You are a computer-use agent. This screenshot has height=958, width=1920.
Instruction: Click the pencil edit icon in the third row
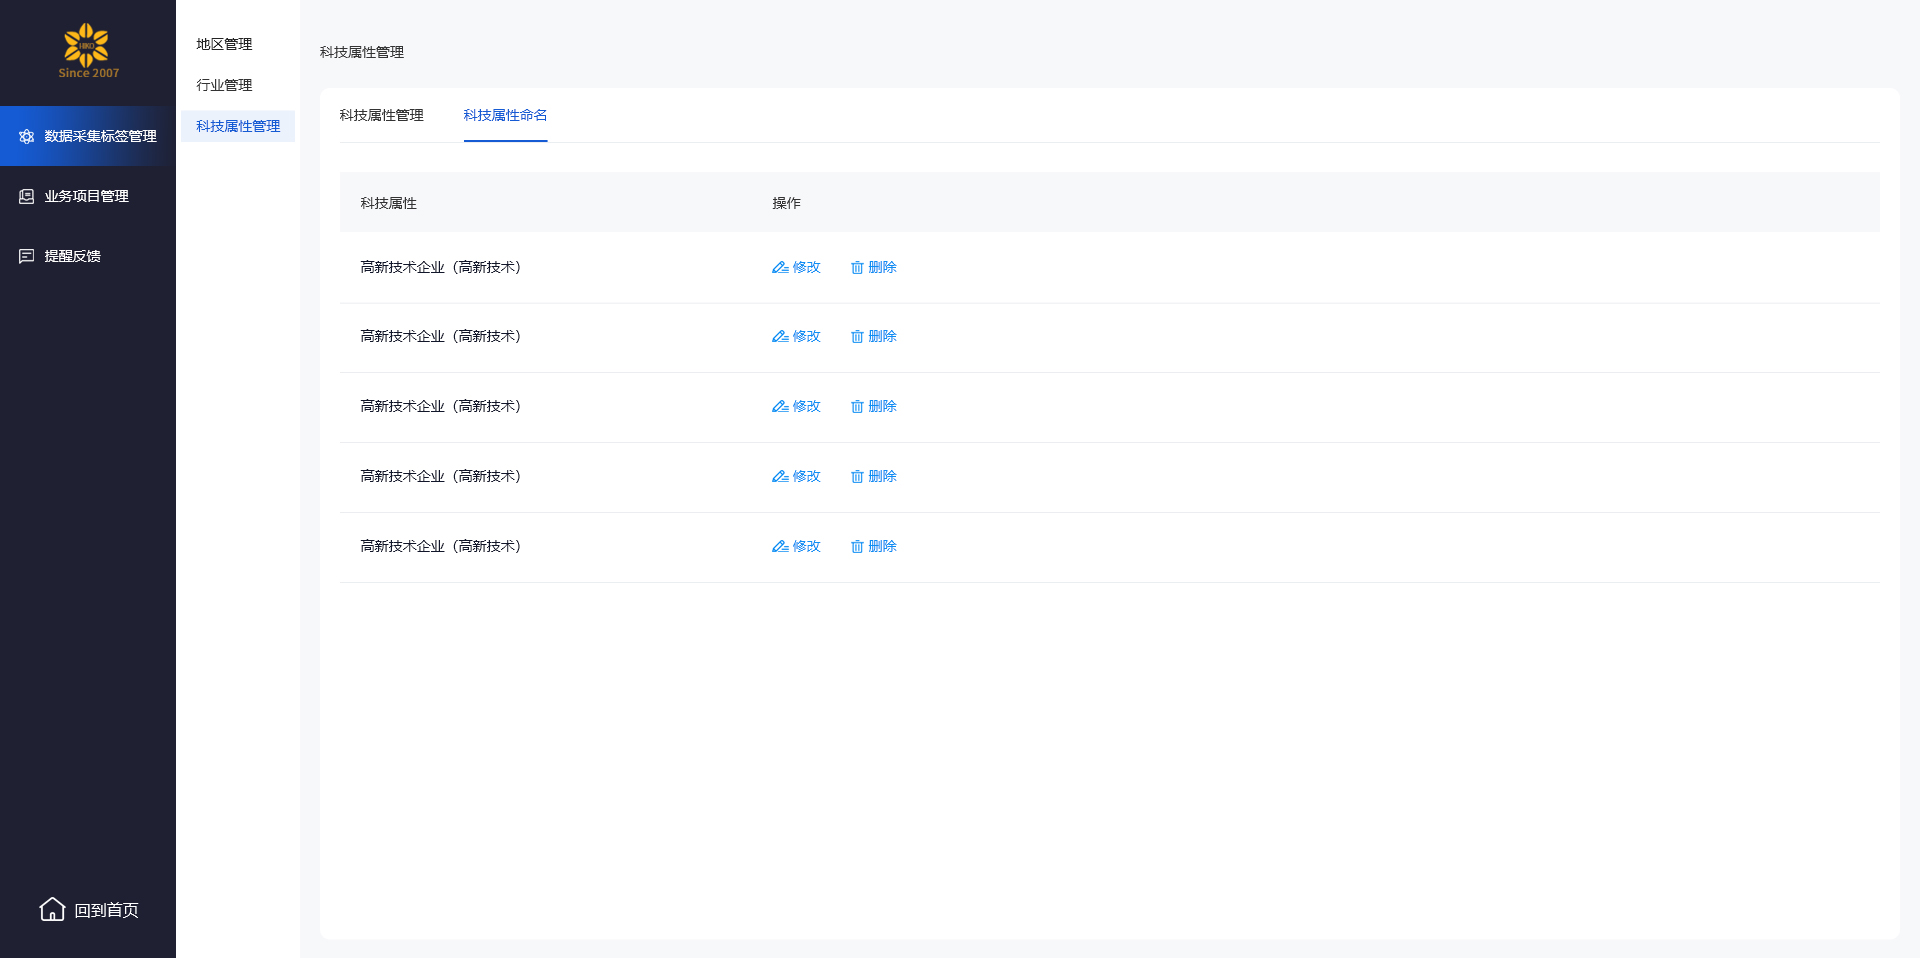(780, 407)
